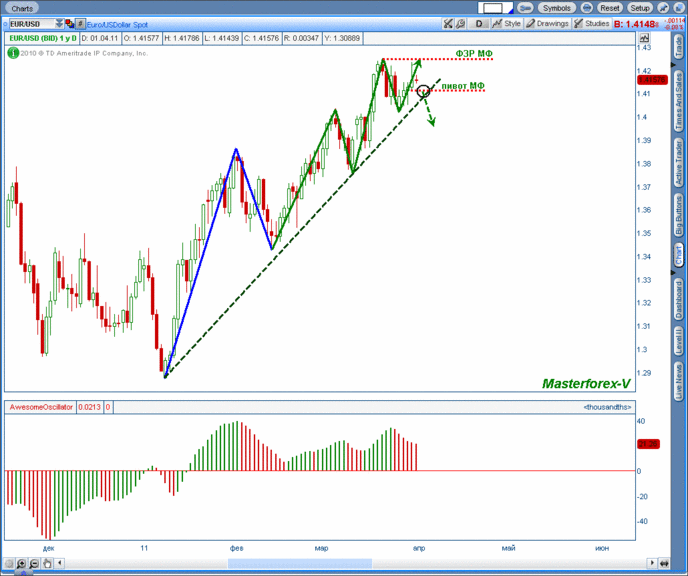Click the Setup button
Image resolution: width=688 pixels, height=576 pixels.
(x=640, y=8)
